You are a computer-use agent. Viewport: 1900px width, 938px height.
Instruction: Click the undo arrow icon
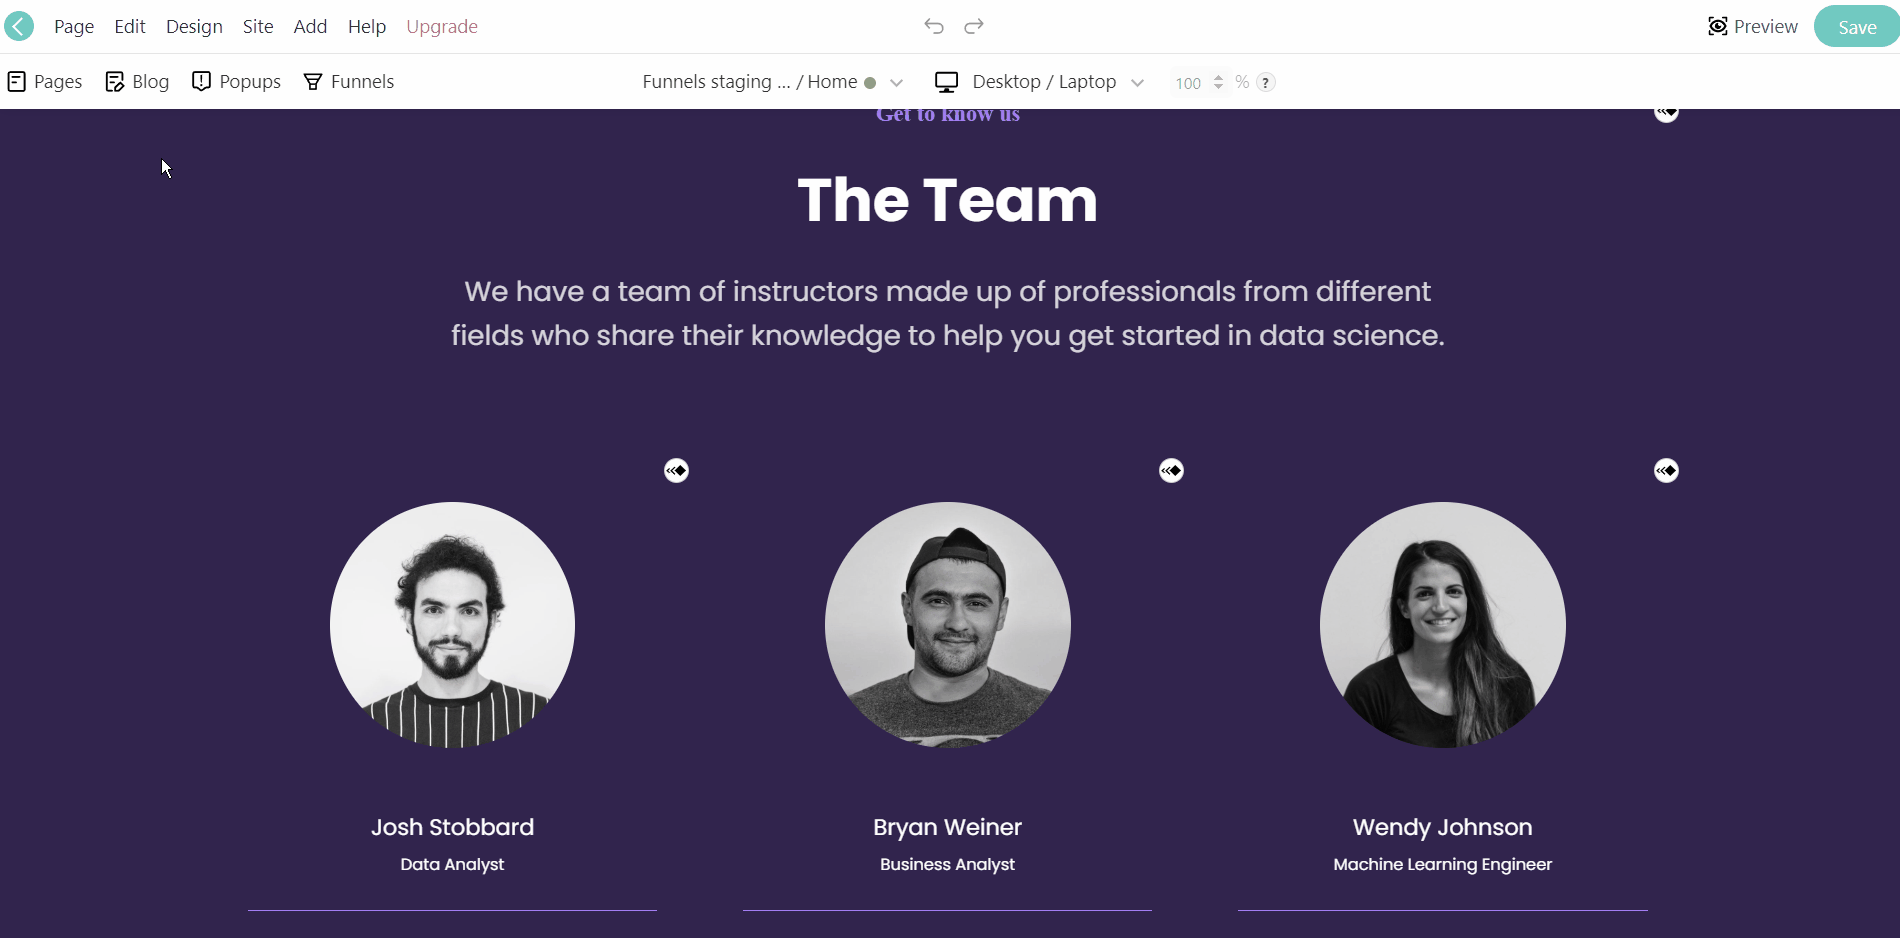tap(934, 26)
